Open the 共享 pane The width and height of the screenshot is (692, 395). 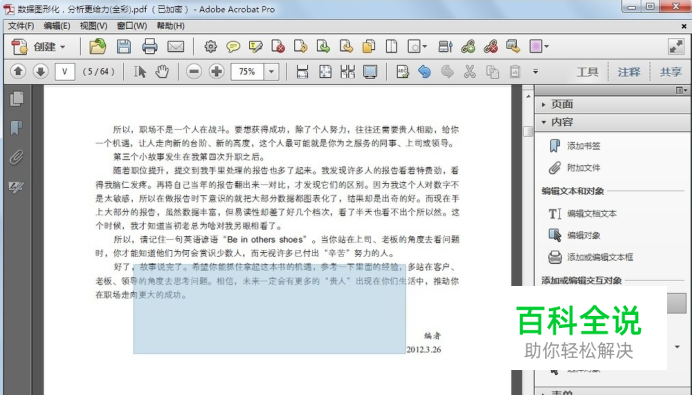(670, 72)
